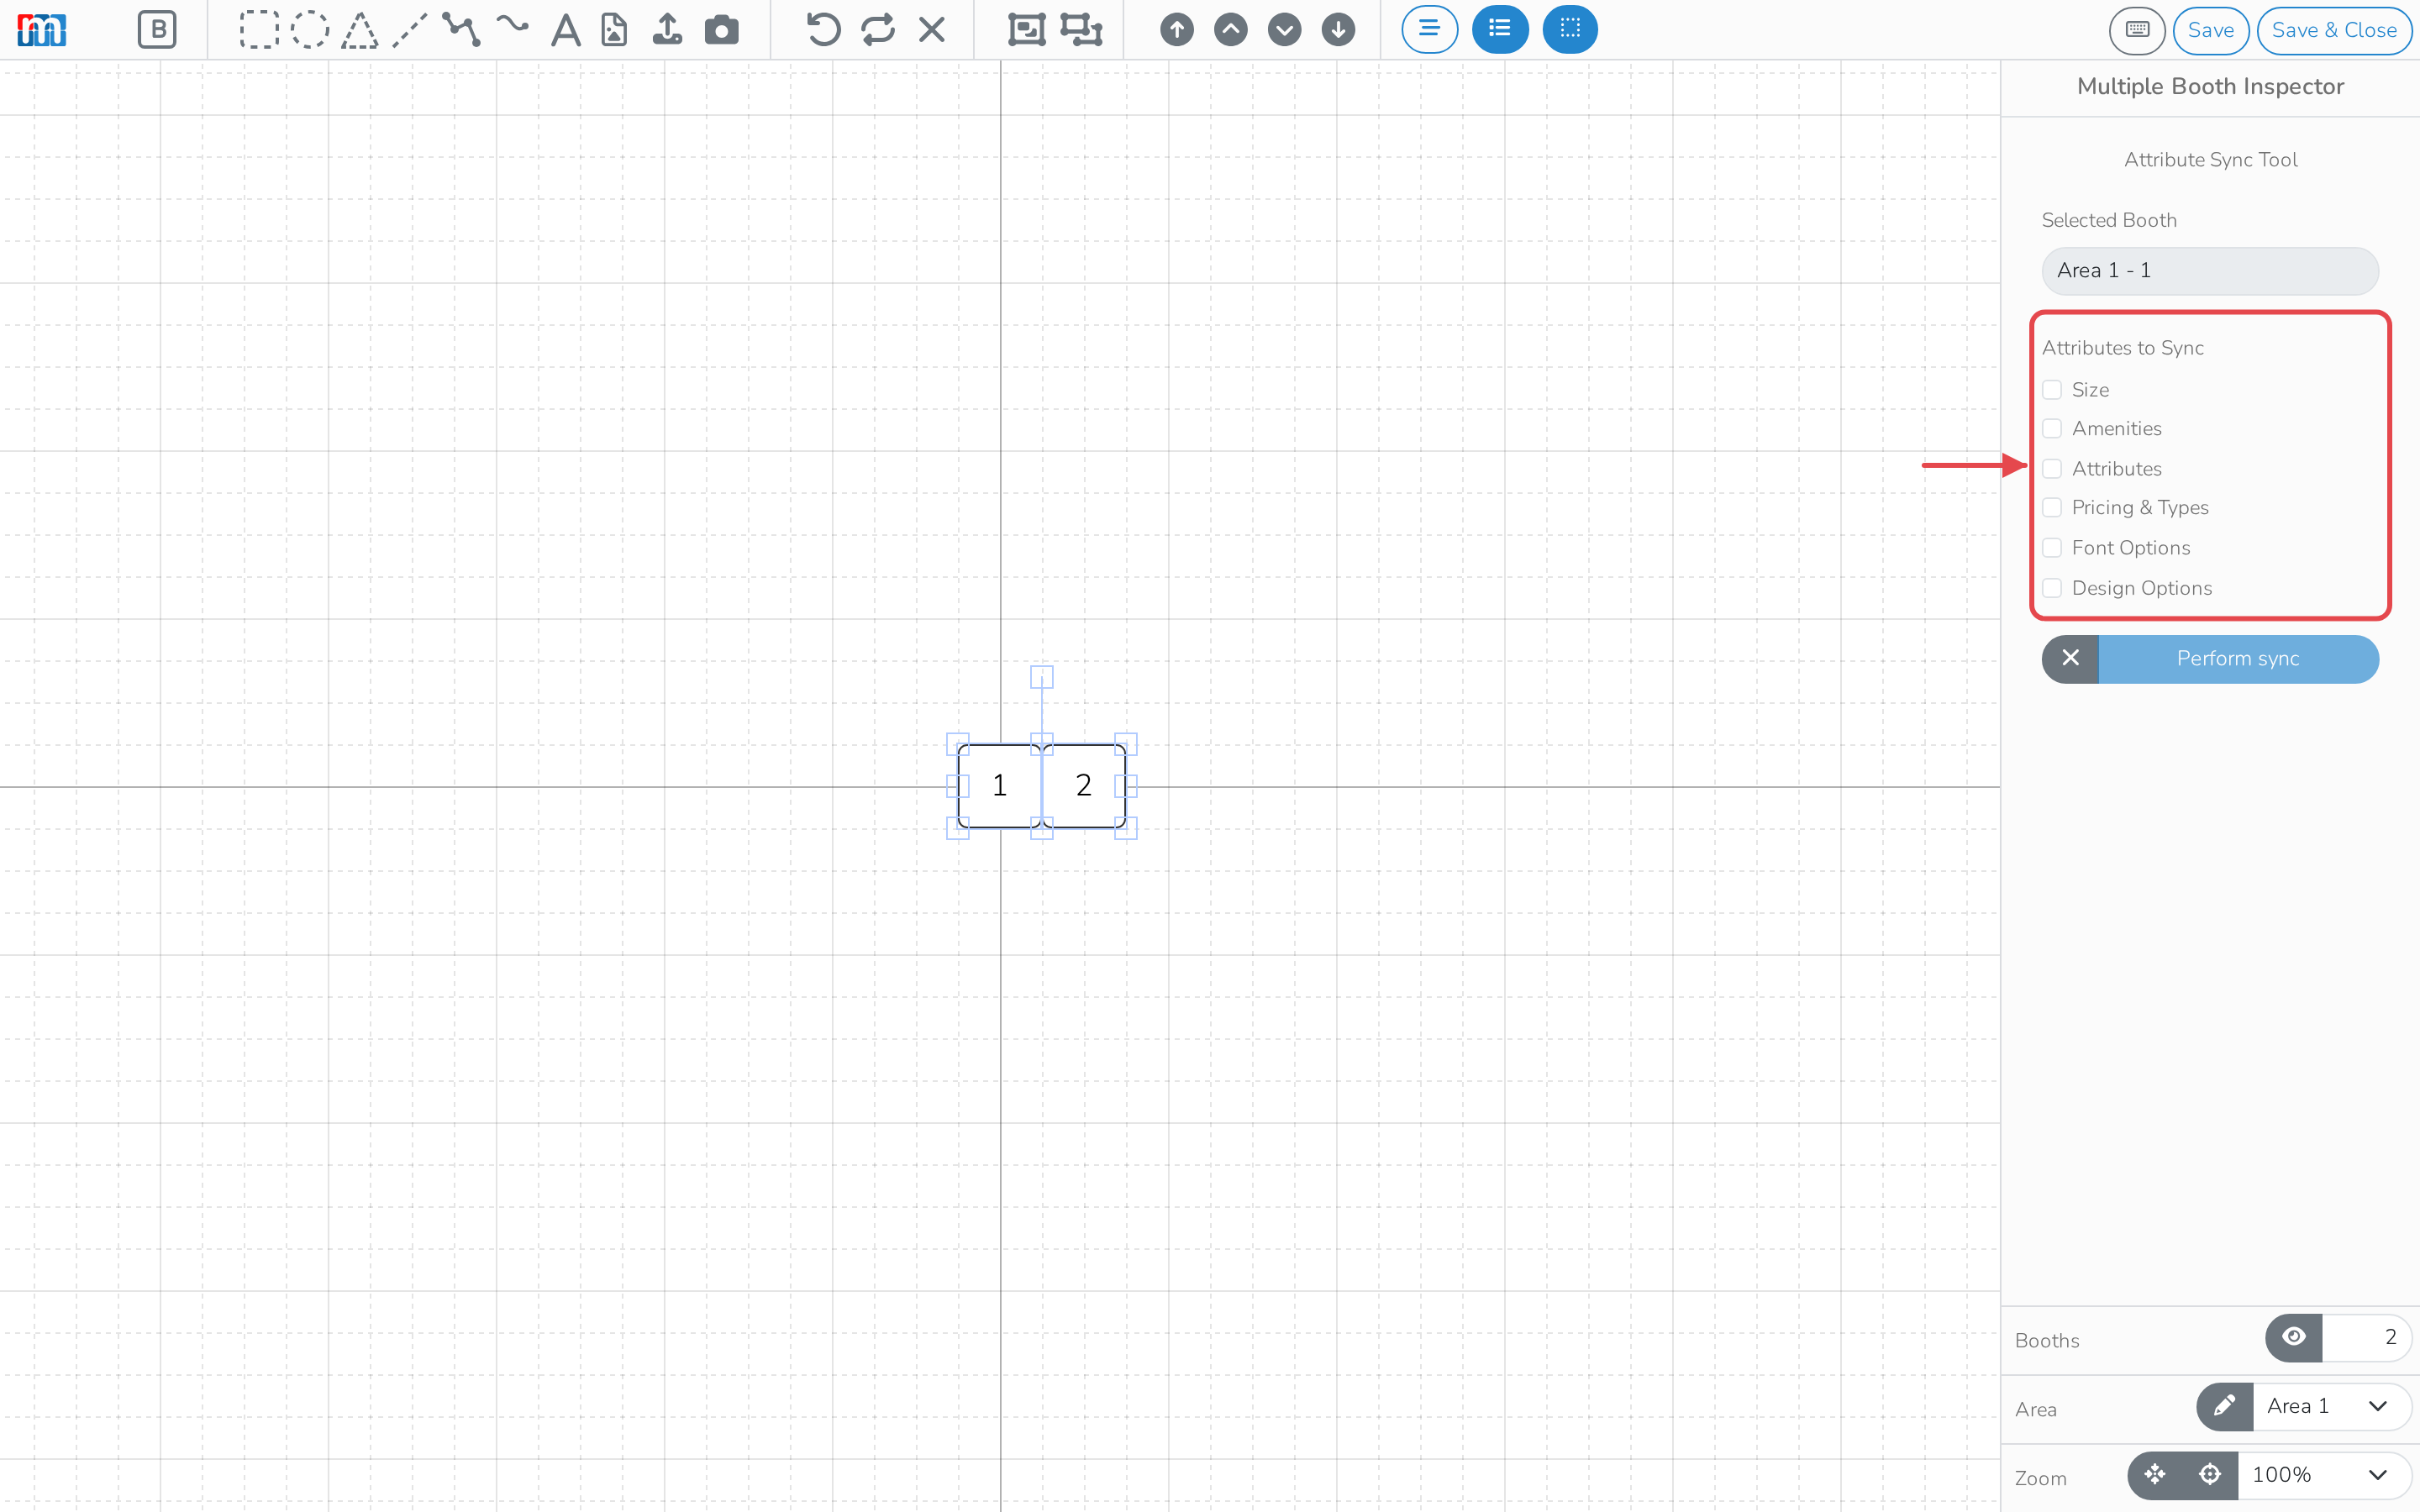2420x1512 pixels.
Task: Edit area with the pencil icon
Action: [2224, 1407]
